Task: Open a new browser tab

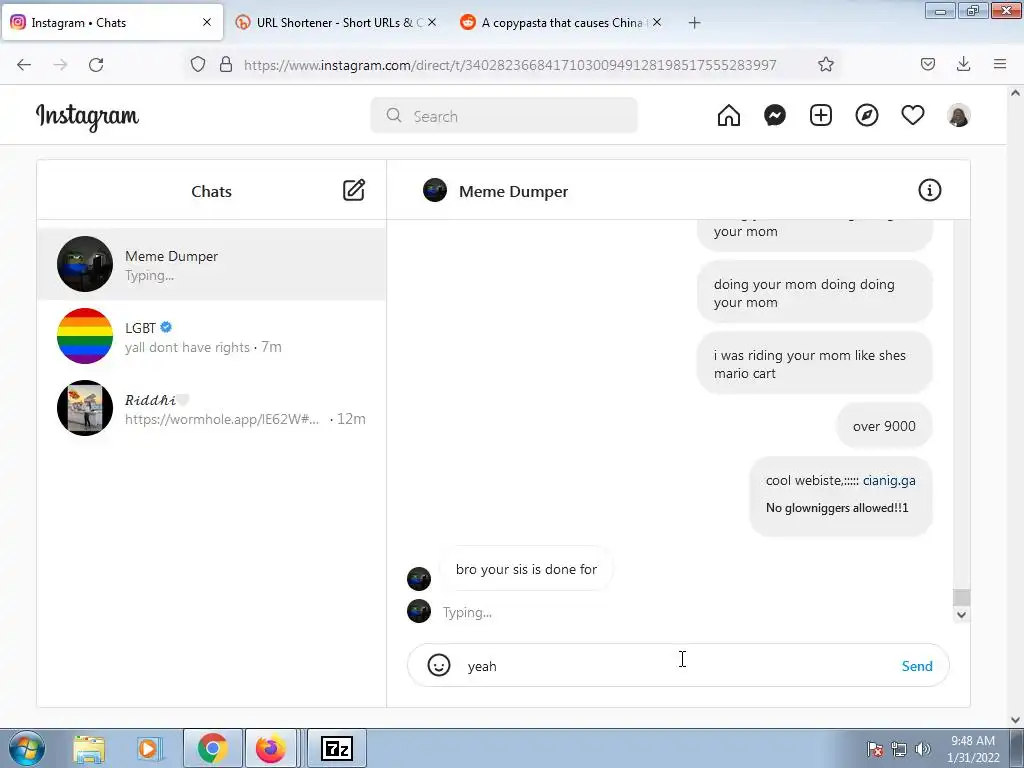Action: [694, 23]
